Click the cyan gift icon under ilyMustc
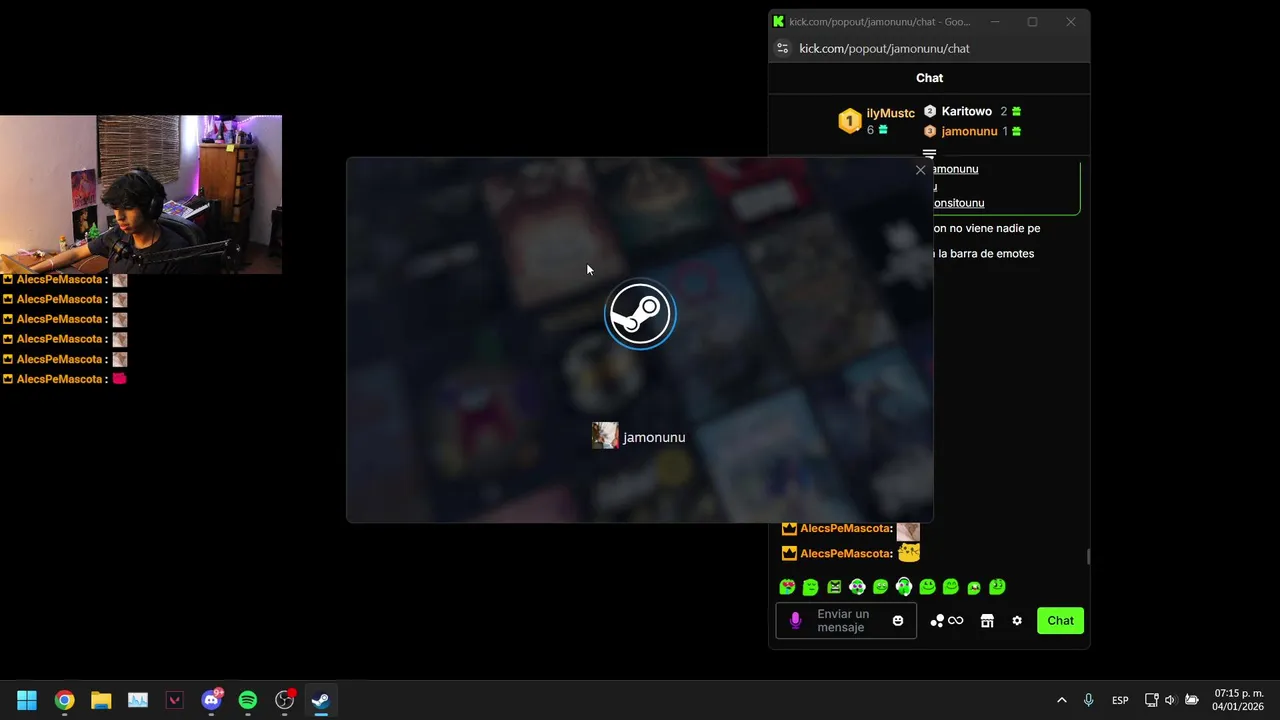Viewport: 1280px width, 720px height. 883,130
